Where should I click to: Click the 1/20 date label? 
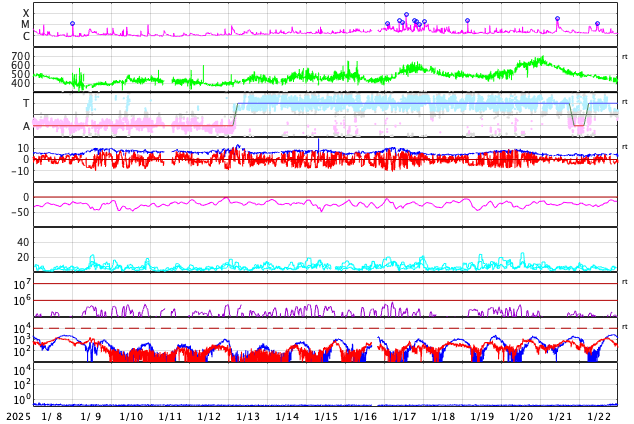[521, 416]
